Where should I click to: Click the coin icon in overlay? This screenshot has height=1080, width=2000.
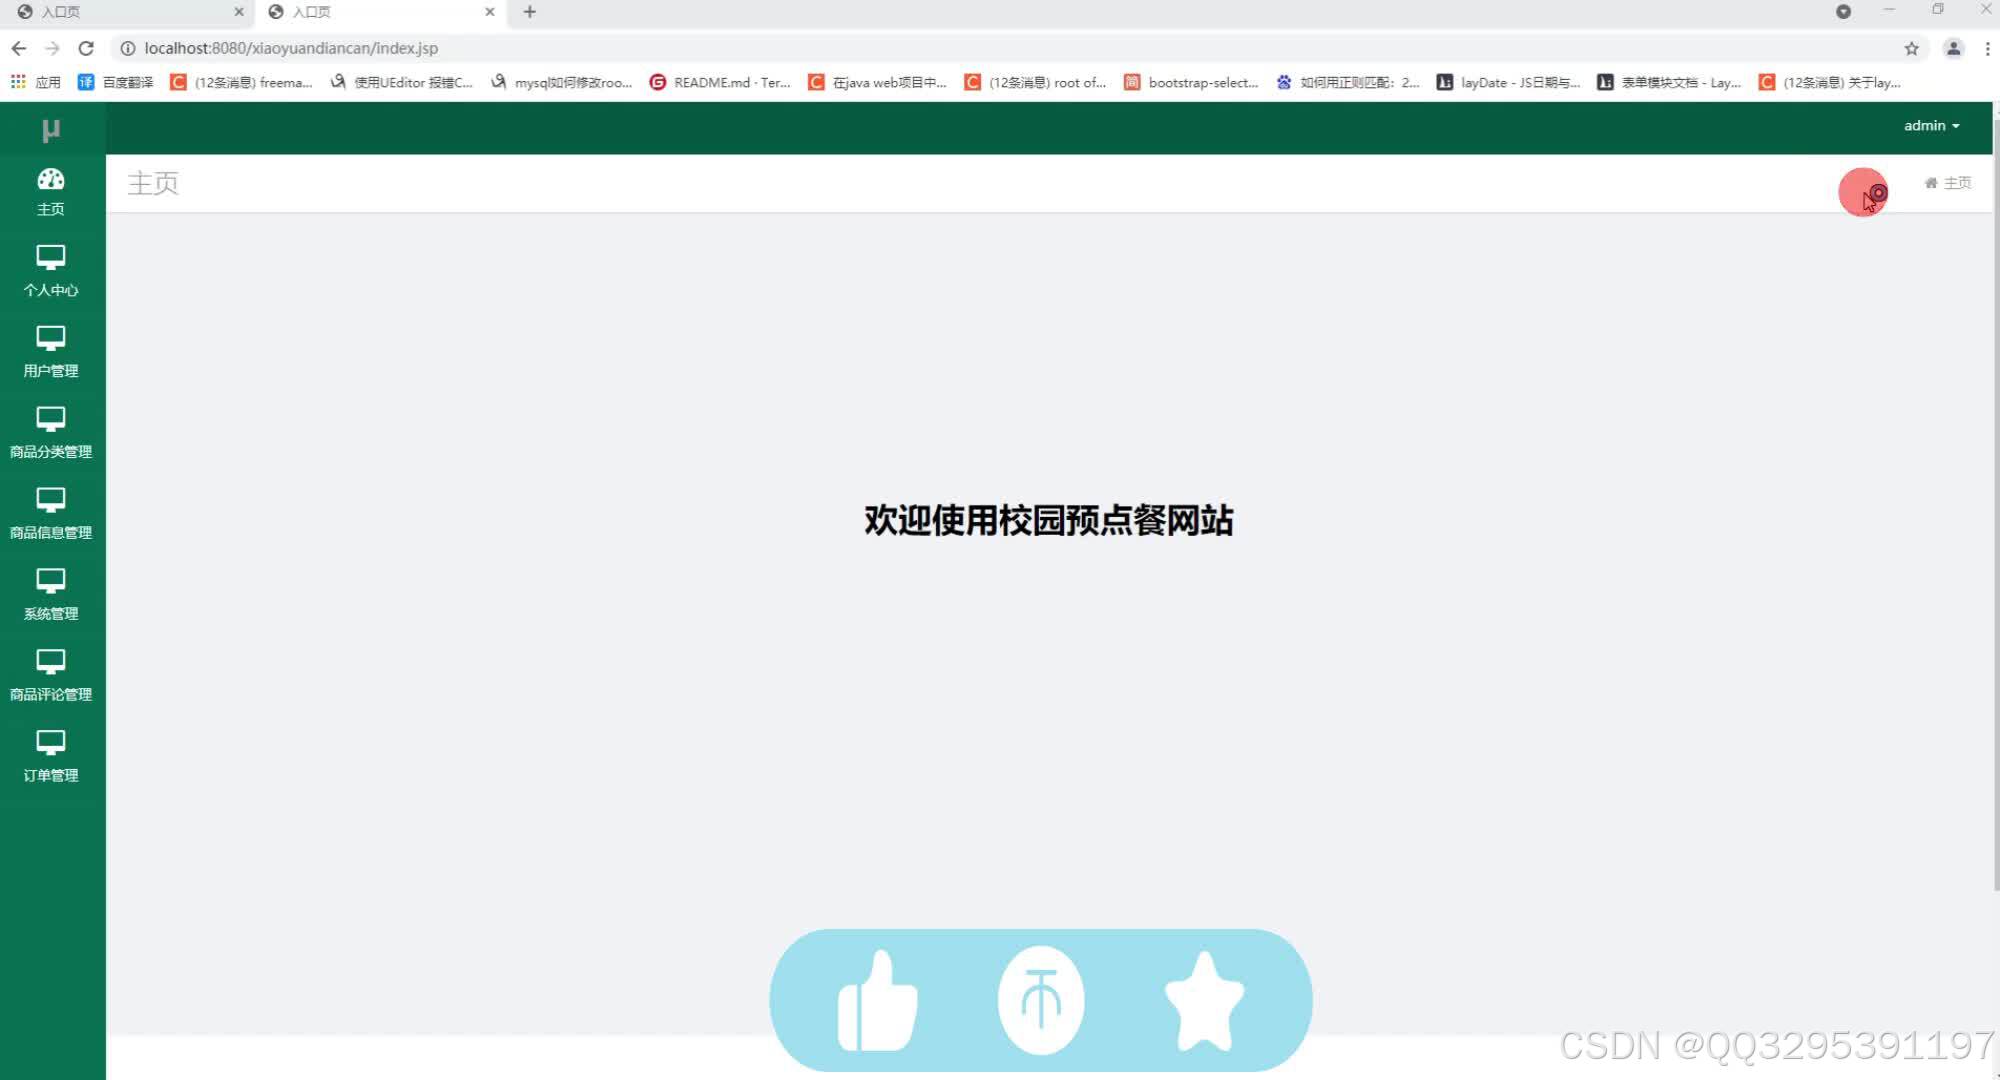(1041, 1000)
